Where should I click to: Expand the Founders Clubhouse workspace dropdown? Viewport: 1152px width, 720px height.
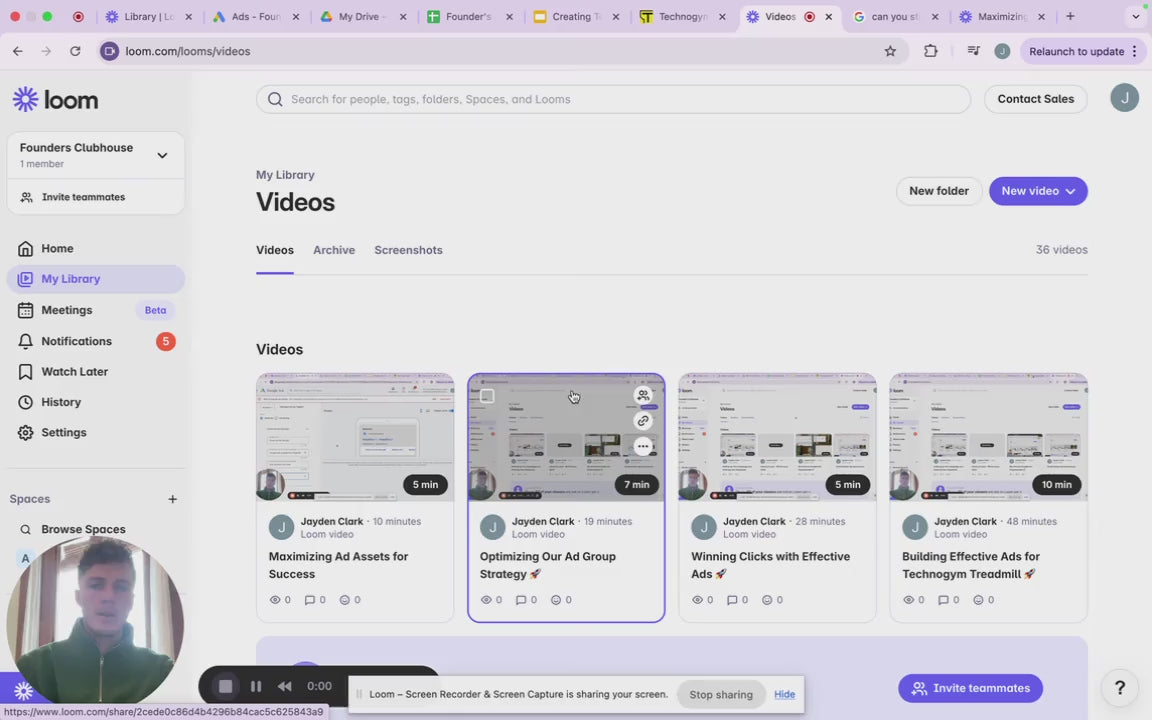click(x=162, y=155)
